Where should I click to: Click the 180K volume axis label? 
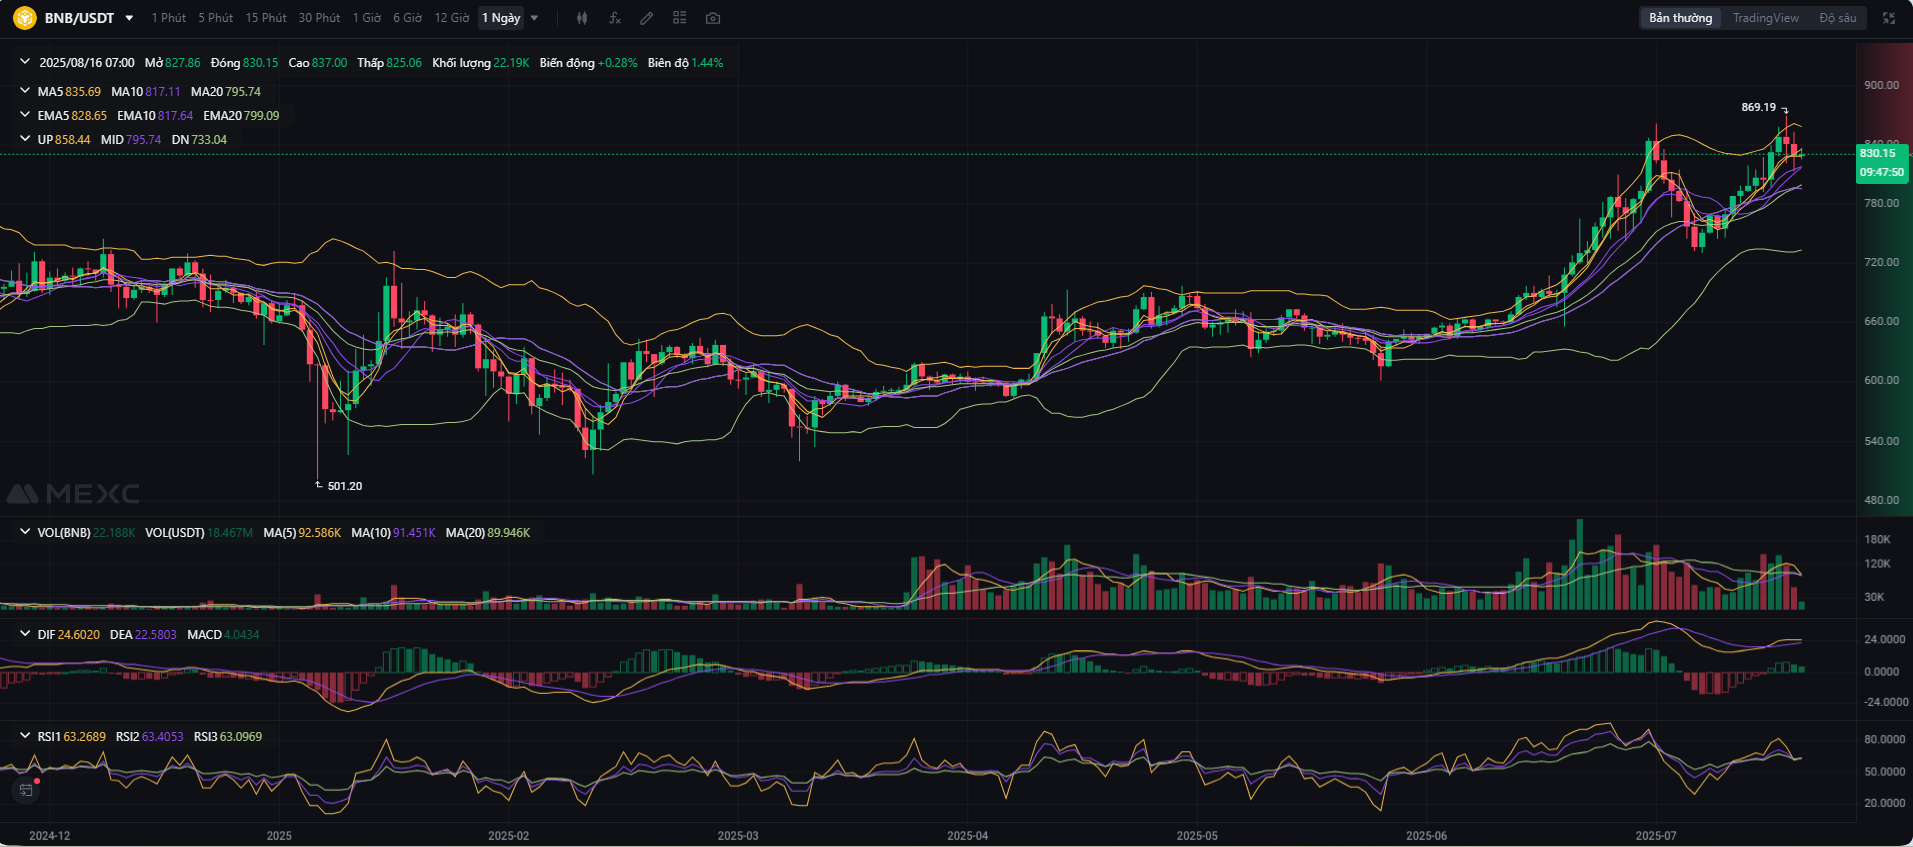click(x=1877, y=539)
